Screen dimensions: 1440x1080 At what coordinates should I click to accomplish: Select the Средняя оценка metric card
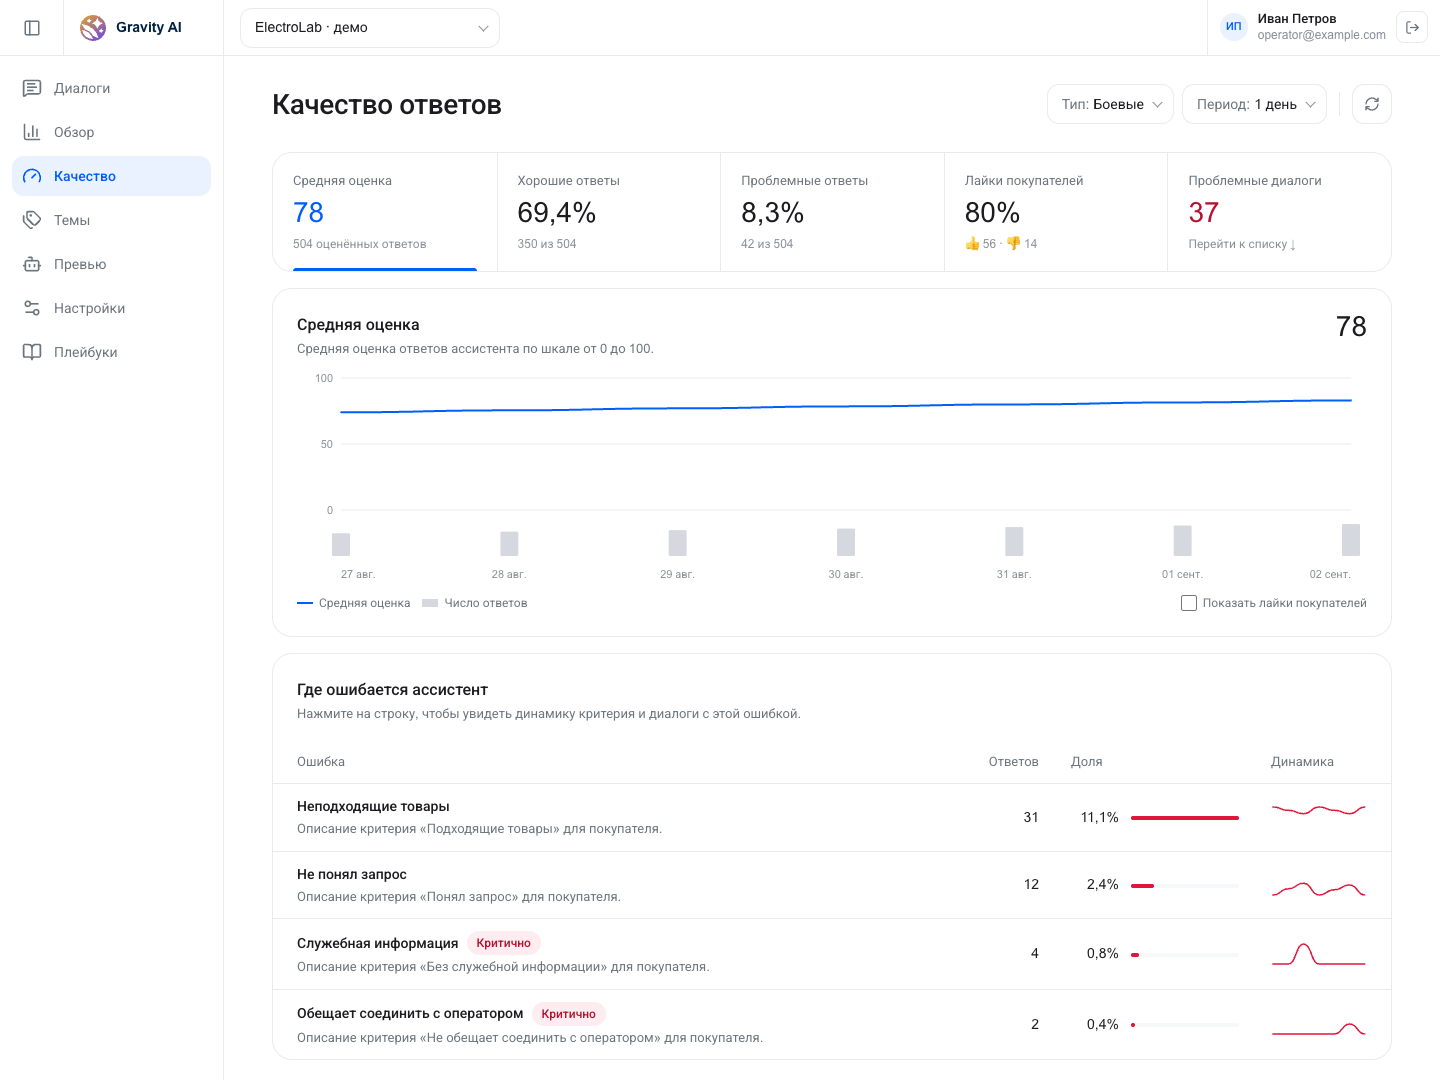point(385,212)
